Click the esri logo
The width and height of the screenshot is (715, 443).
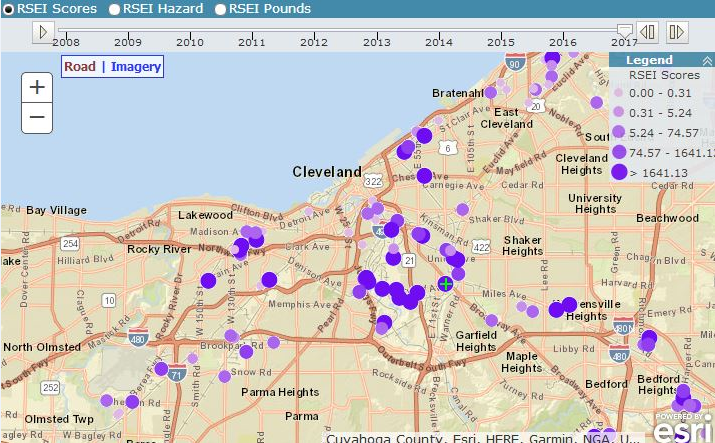click(x=683, y=428)
